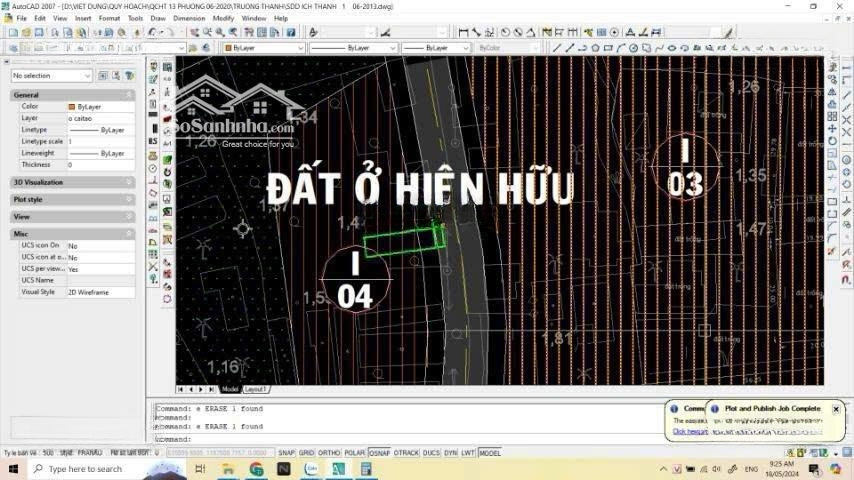Select the Rectangle draw tool
Viewport: 854px width, 480px height.
pyautogui.click(x=608, y=48)
